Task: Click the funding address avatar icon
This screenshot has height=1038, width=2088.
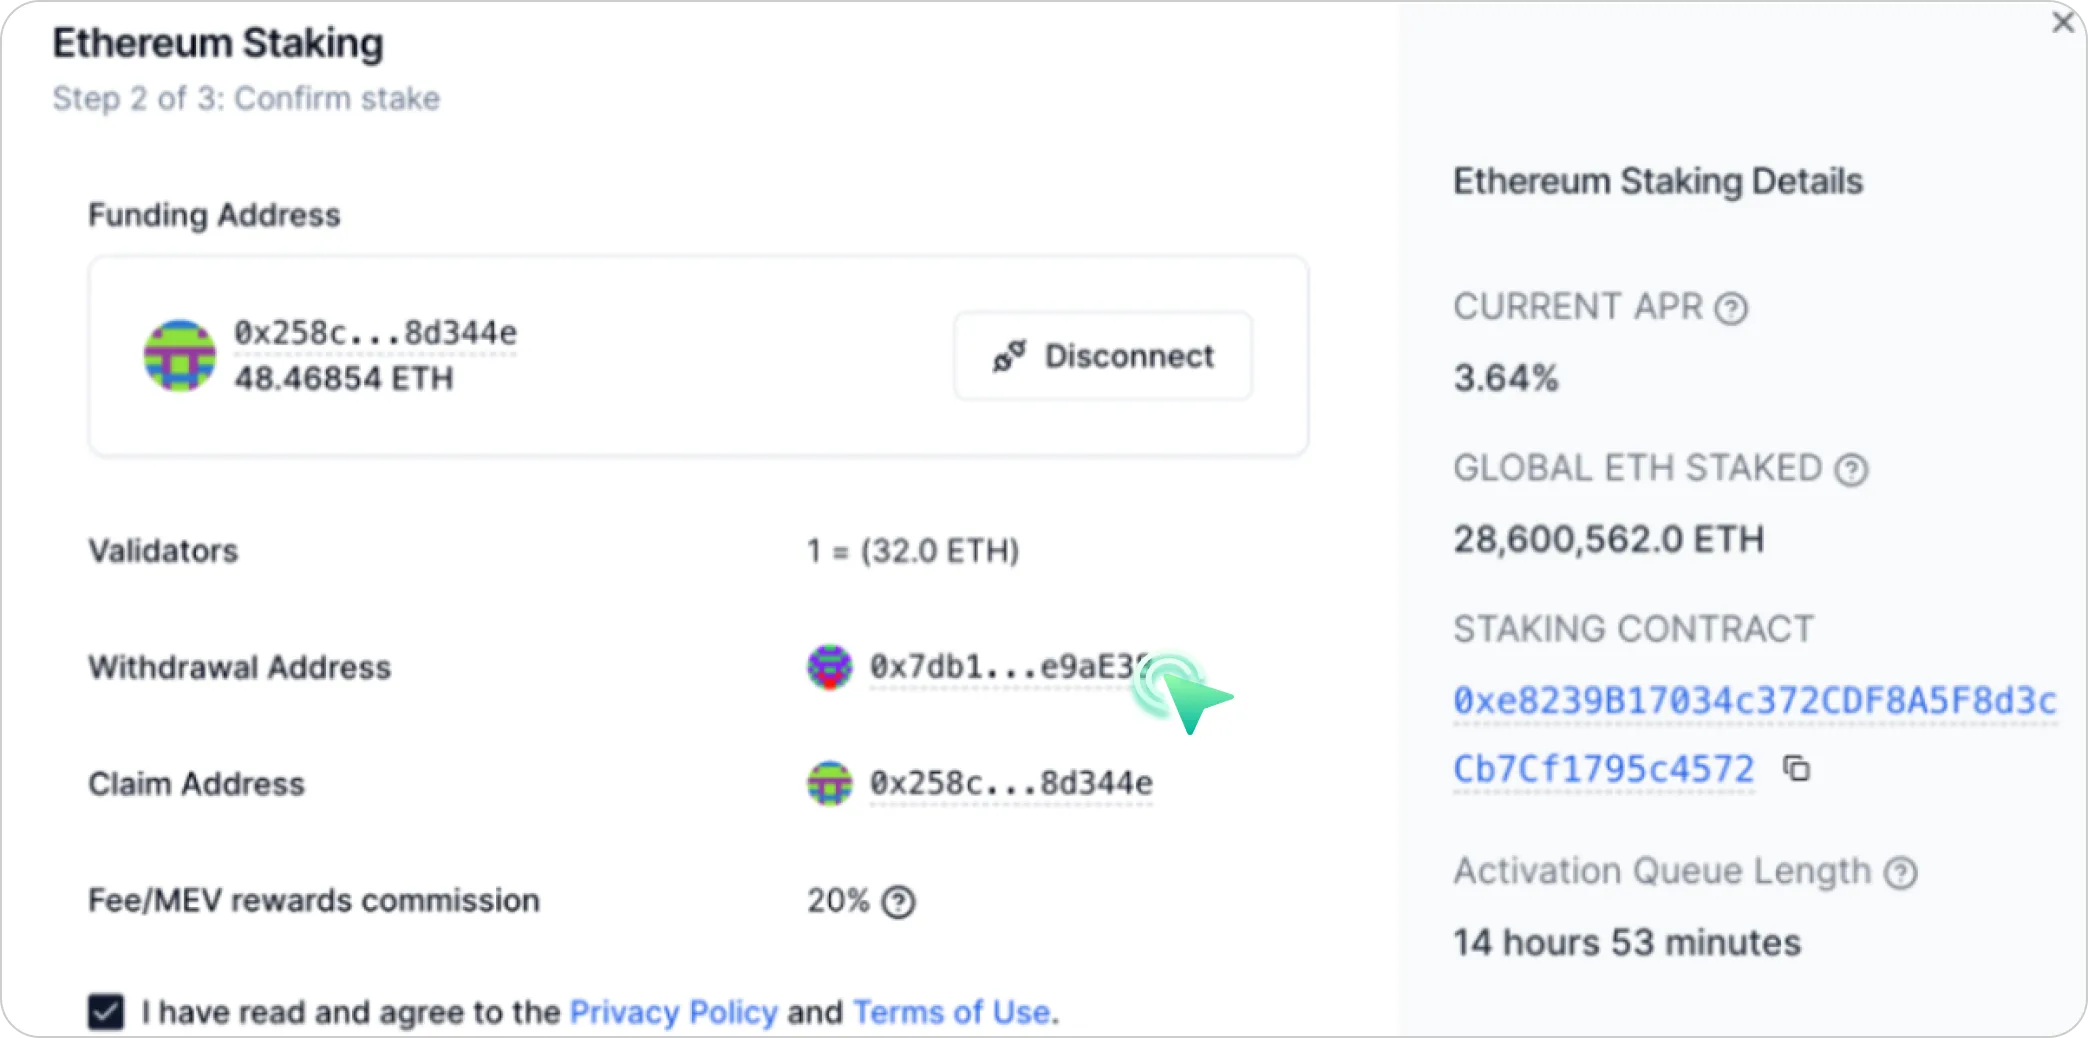Action: 180,356
